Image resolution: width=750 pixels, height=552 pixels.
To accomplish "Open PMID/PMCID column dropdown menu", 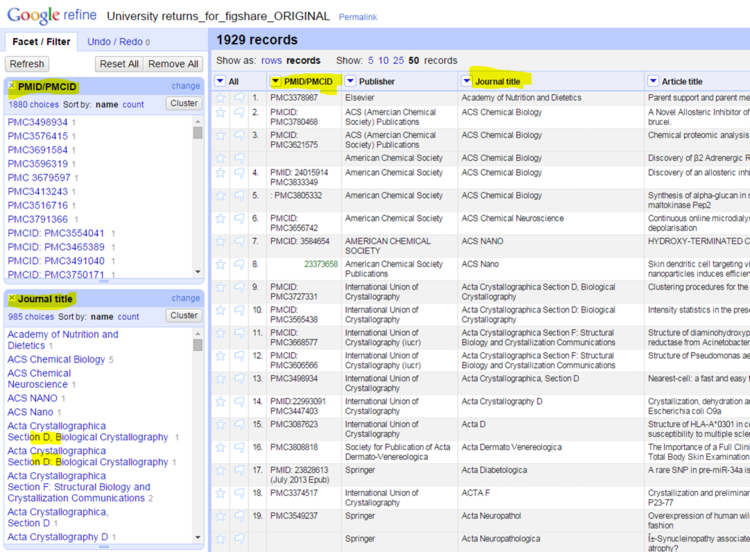I will tap(276, 81).
